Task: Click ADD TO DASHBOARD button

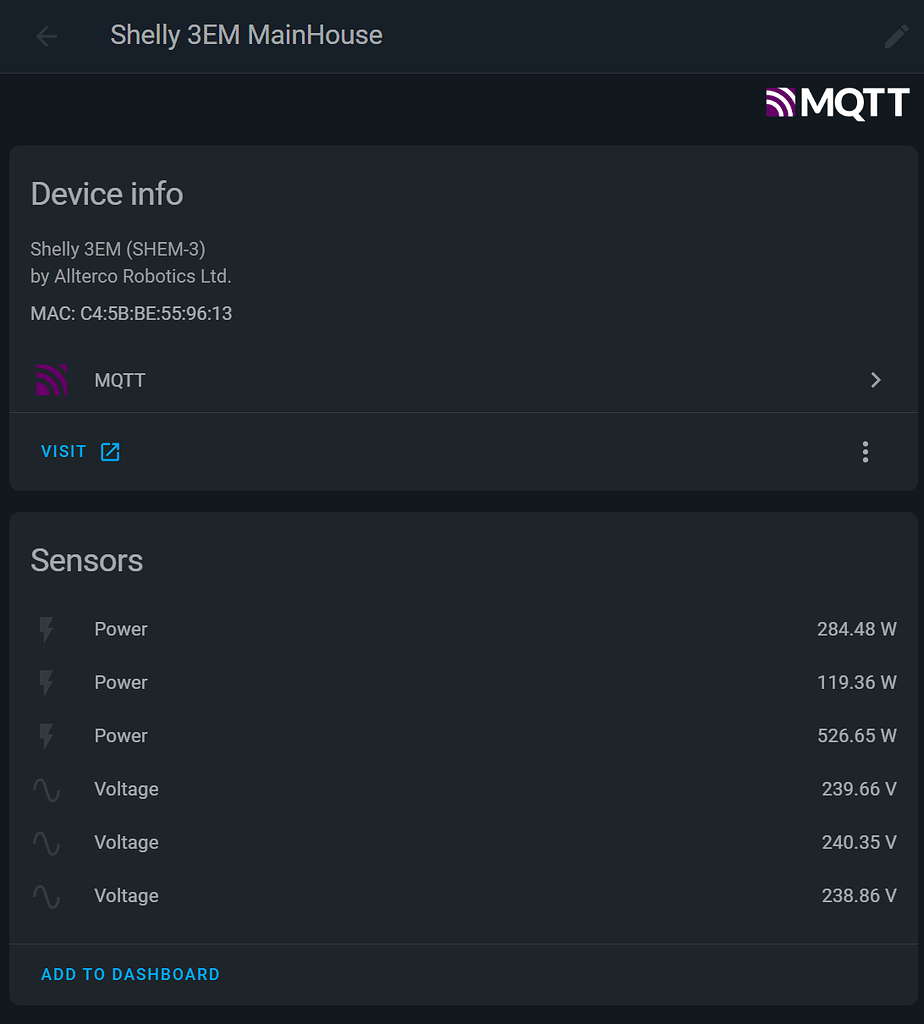Action: pos(130,974)
